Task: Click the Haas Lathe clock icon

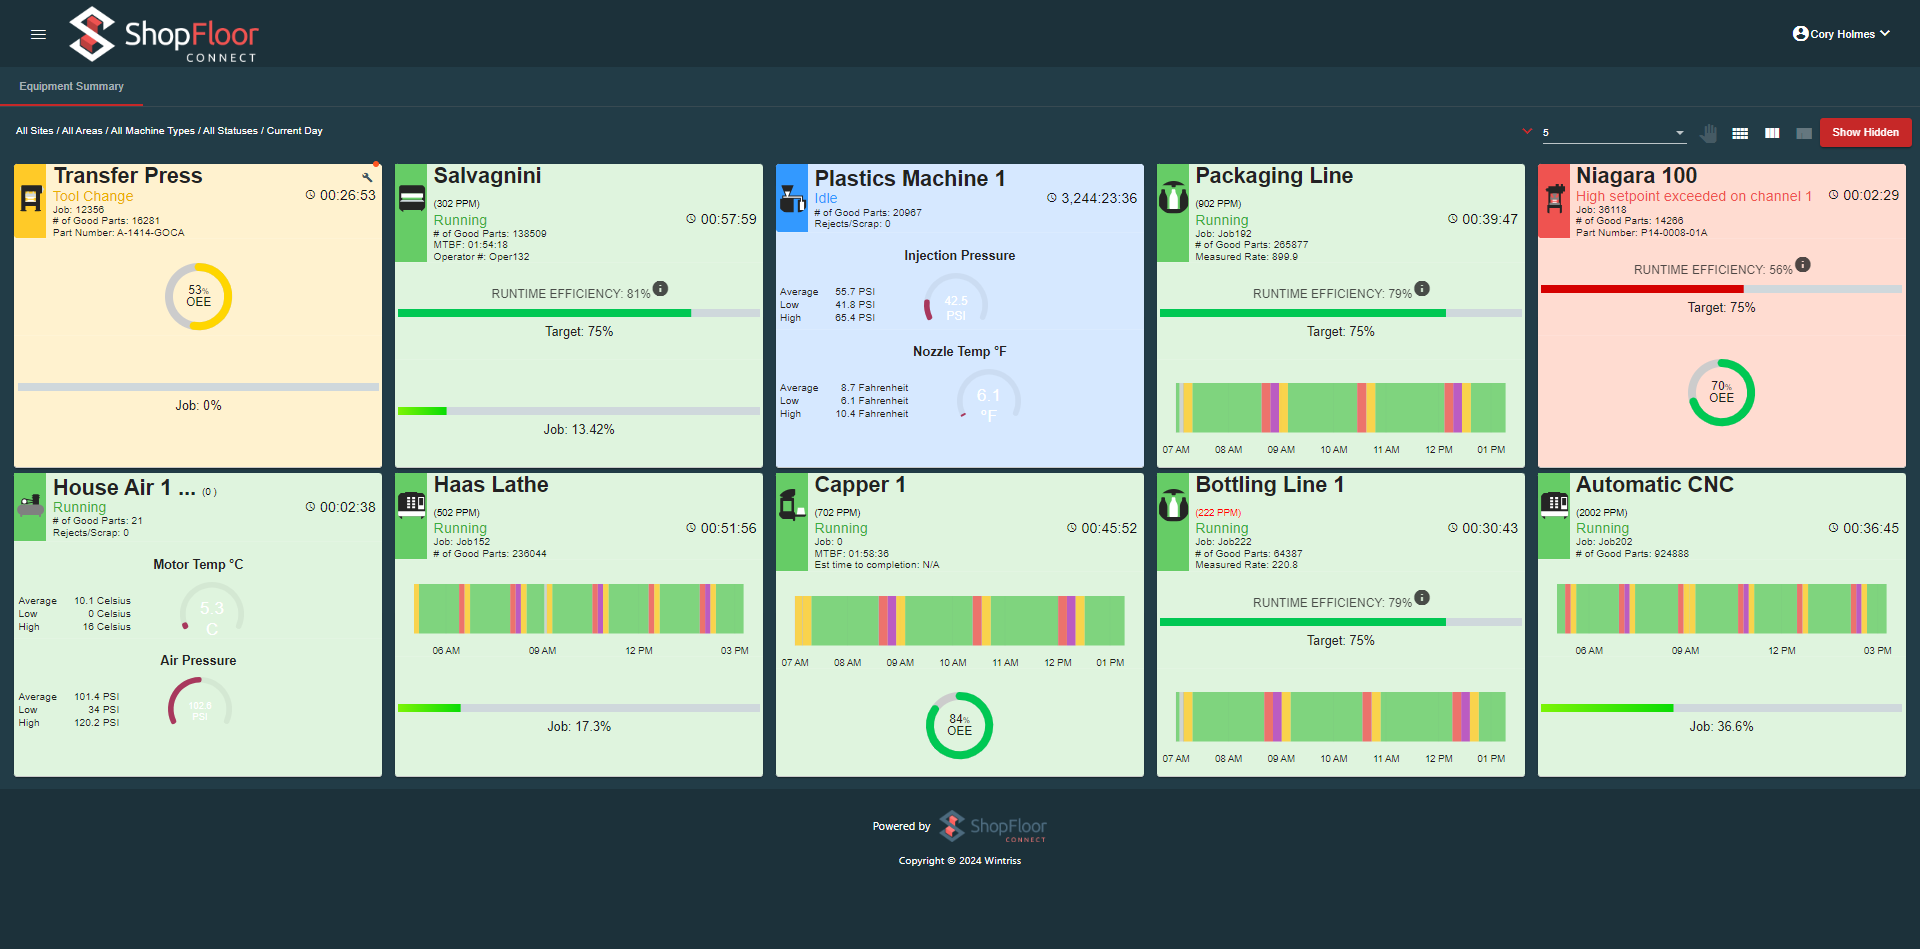Action: click(691, 528)
